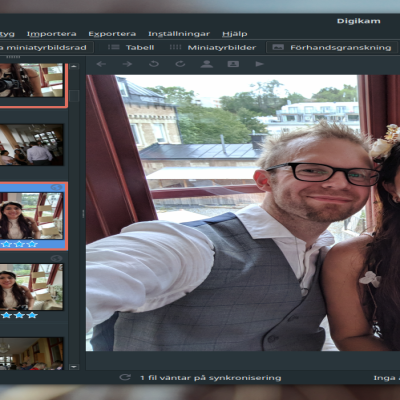The width and height of the screenshot is (400, 400).
Task: Click the person face-tagging icon
Action: pos(207,64)
